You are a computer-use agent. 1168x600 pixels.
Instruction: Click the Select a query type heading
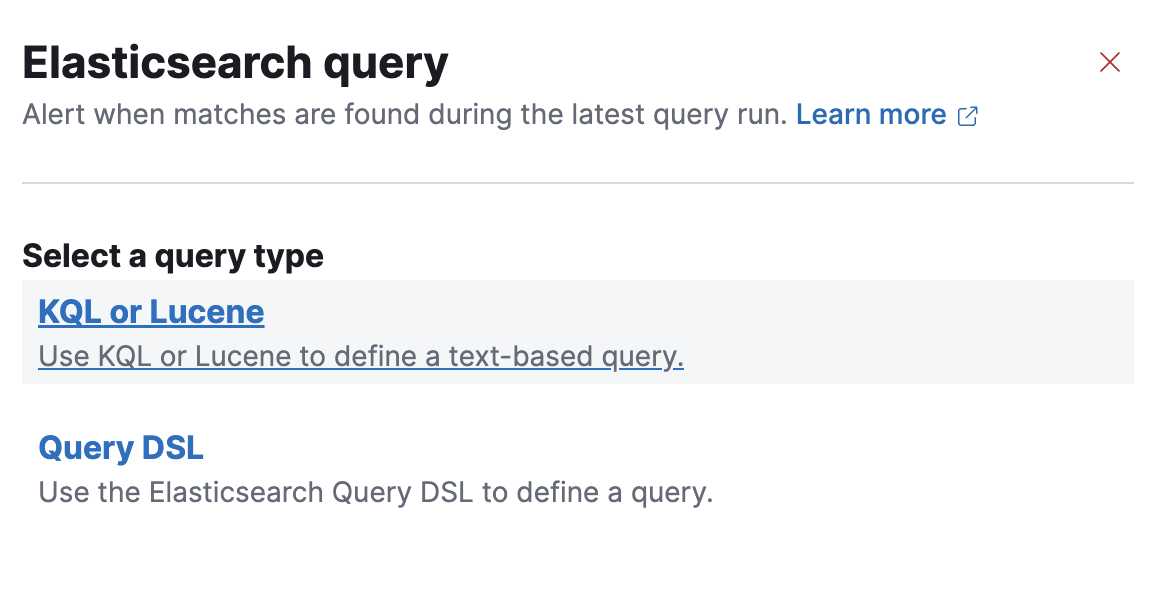(172, 257)
